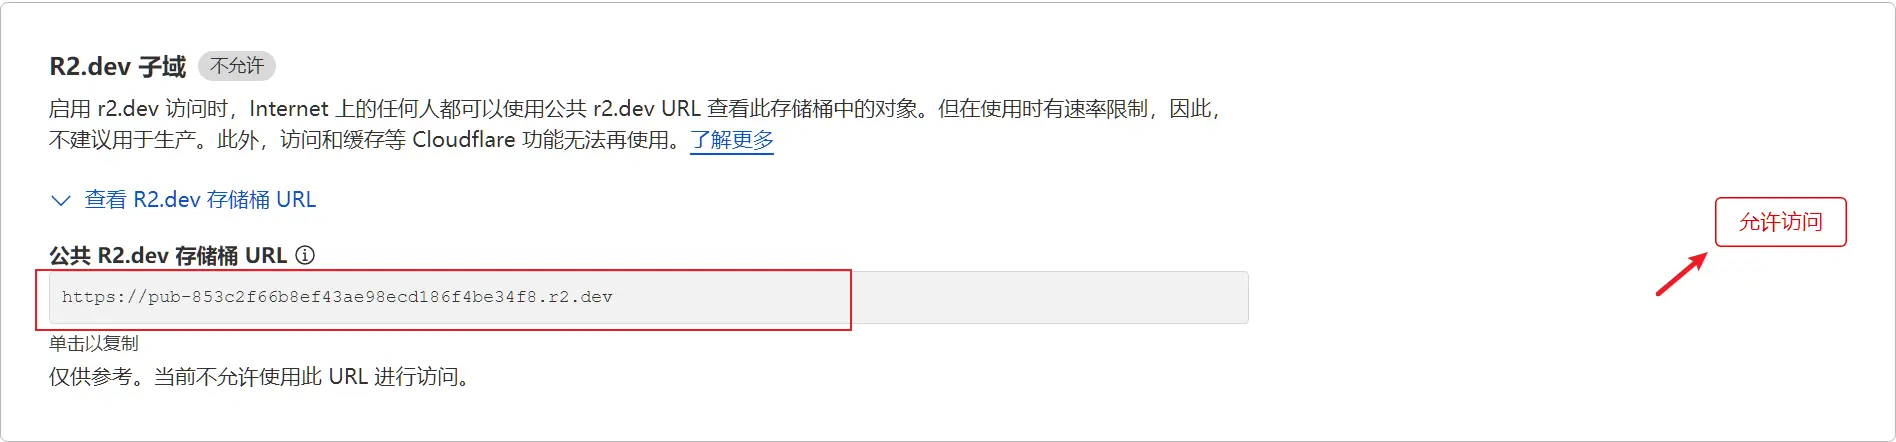The height and width of the screenshot is (442, 1896).
Task: Click the empty gray area right of the URL
Action: click(x=1050, y=297)
